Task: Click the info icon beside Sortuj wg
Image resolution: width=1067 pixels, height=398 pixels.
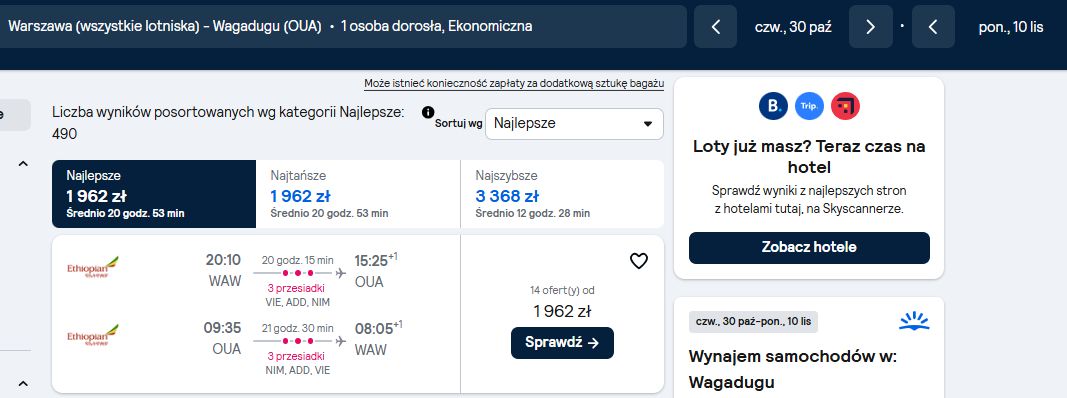Action: coord(427,112)
